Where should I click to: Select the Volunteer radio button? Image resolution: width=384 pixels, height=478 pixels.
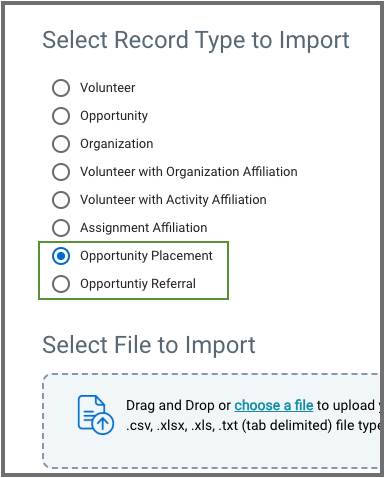coord(61,88)
